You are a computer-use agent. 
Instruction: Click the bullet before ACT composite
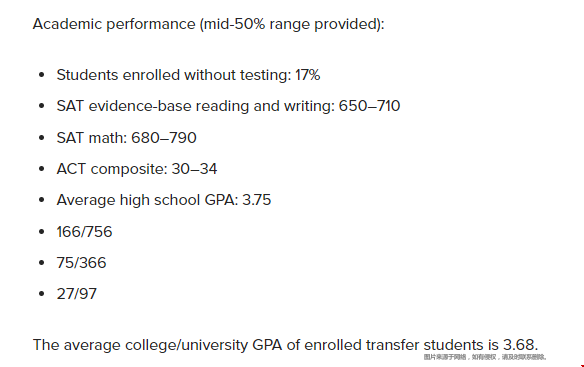point(41,169)
